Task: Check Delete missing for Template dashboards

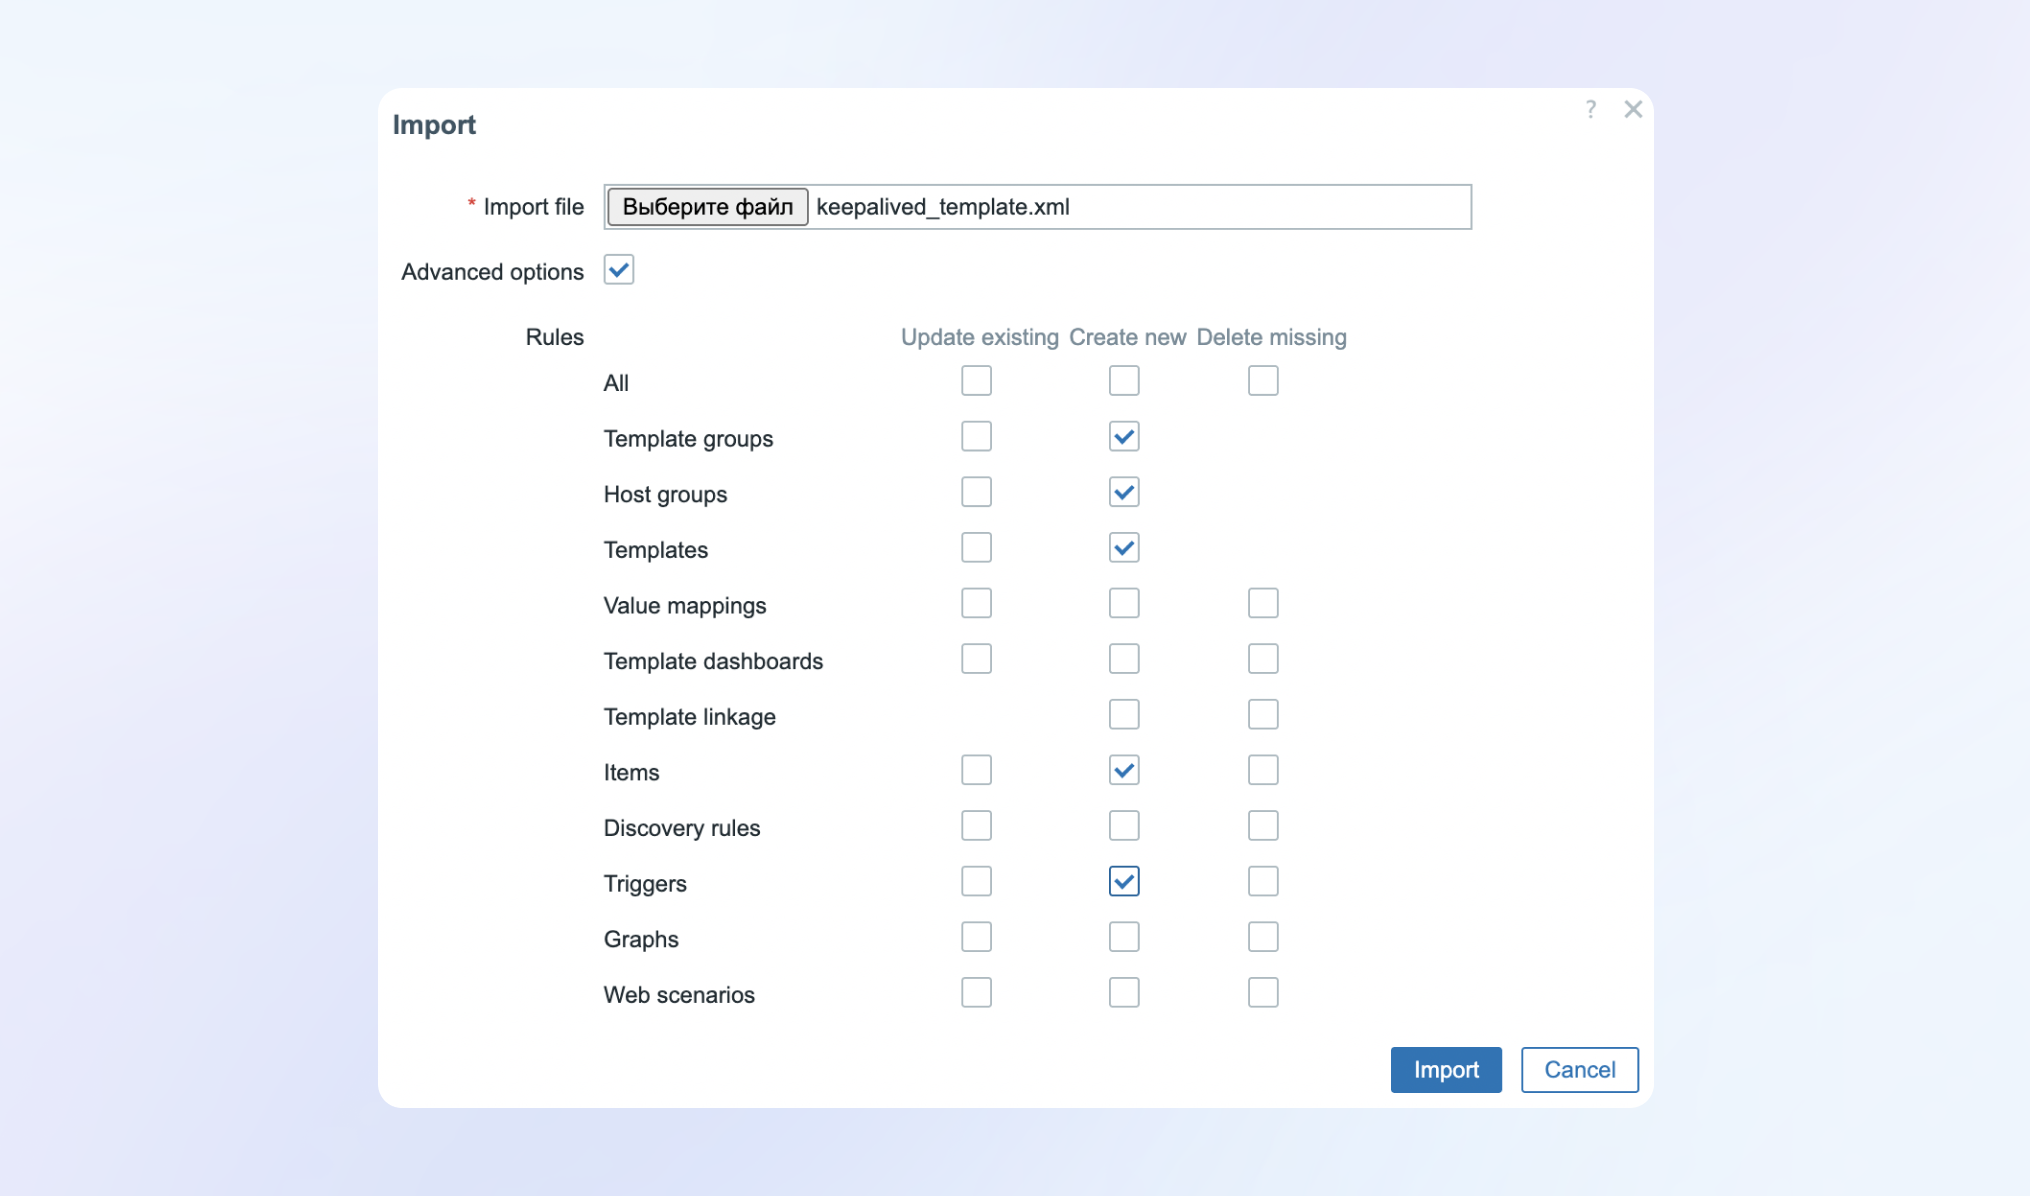Action: (x=1262, y=659)
